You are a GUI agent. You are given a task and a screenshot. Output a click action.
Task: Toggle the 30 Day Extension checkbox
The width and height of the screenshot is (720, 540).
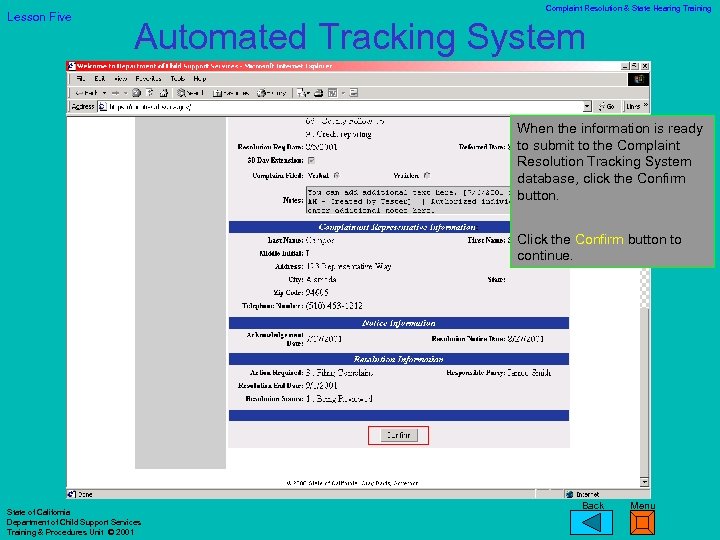(311, 160)
